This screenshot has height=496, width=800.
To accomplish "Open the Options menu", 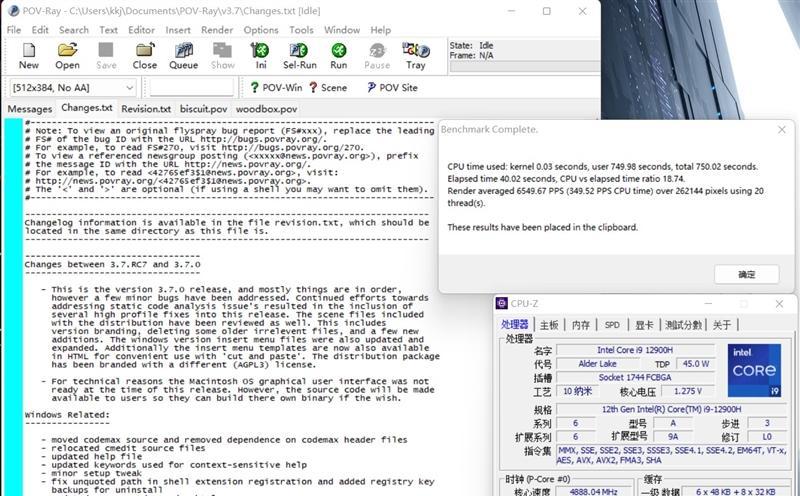I will [x=261, y=30].
